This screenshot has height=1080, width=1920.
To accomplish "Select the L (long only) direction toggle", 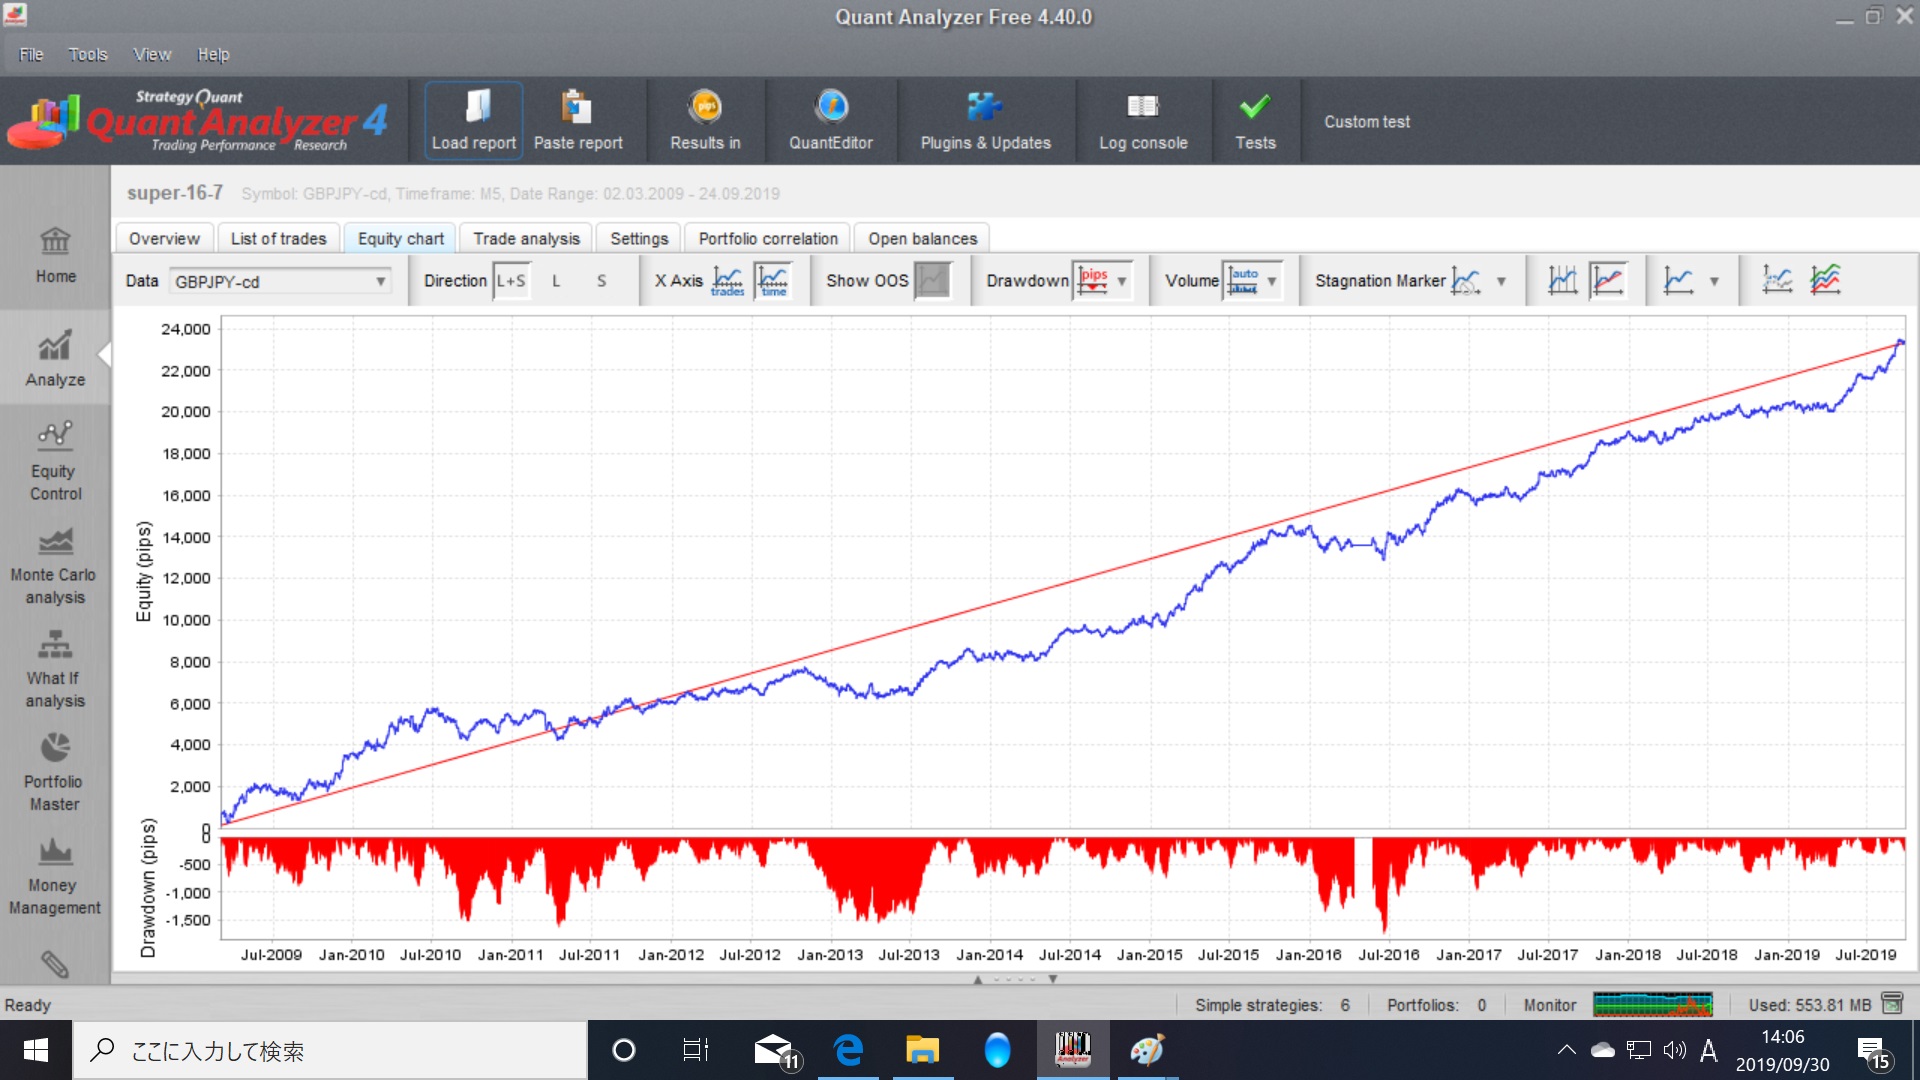I will 556,281.
